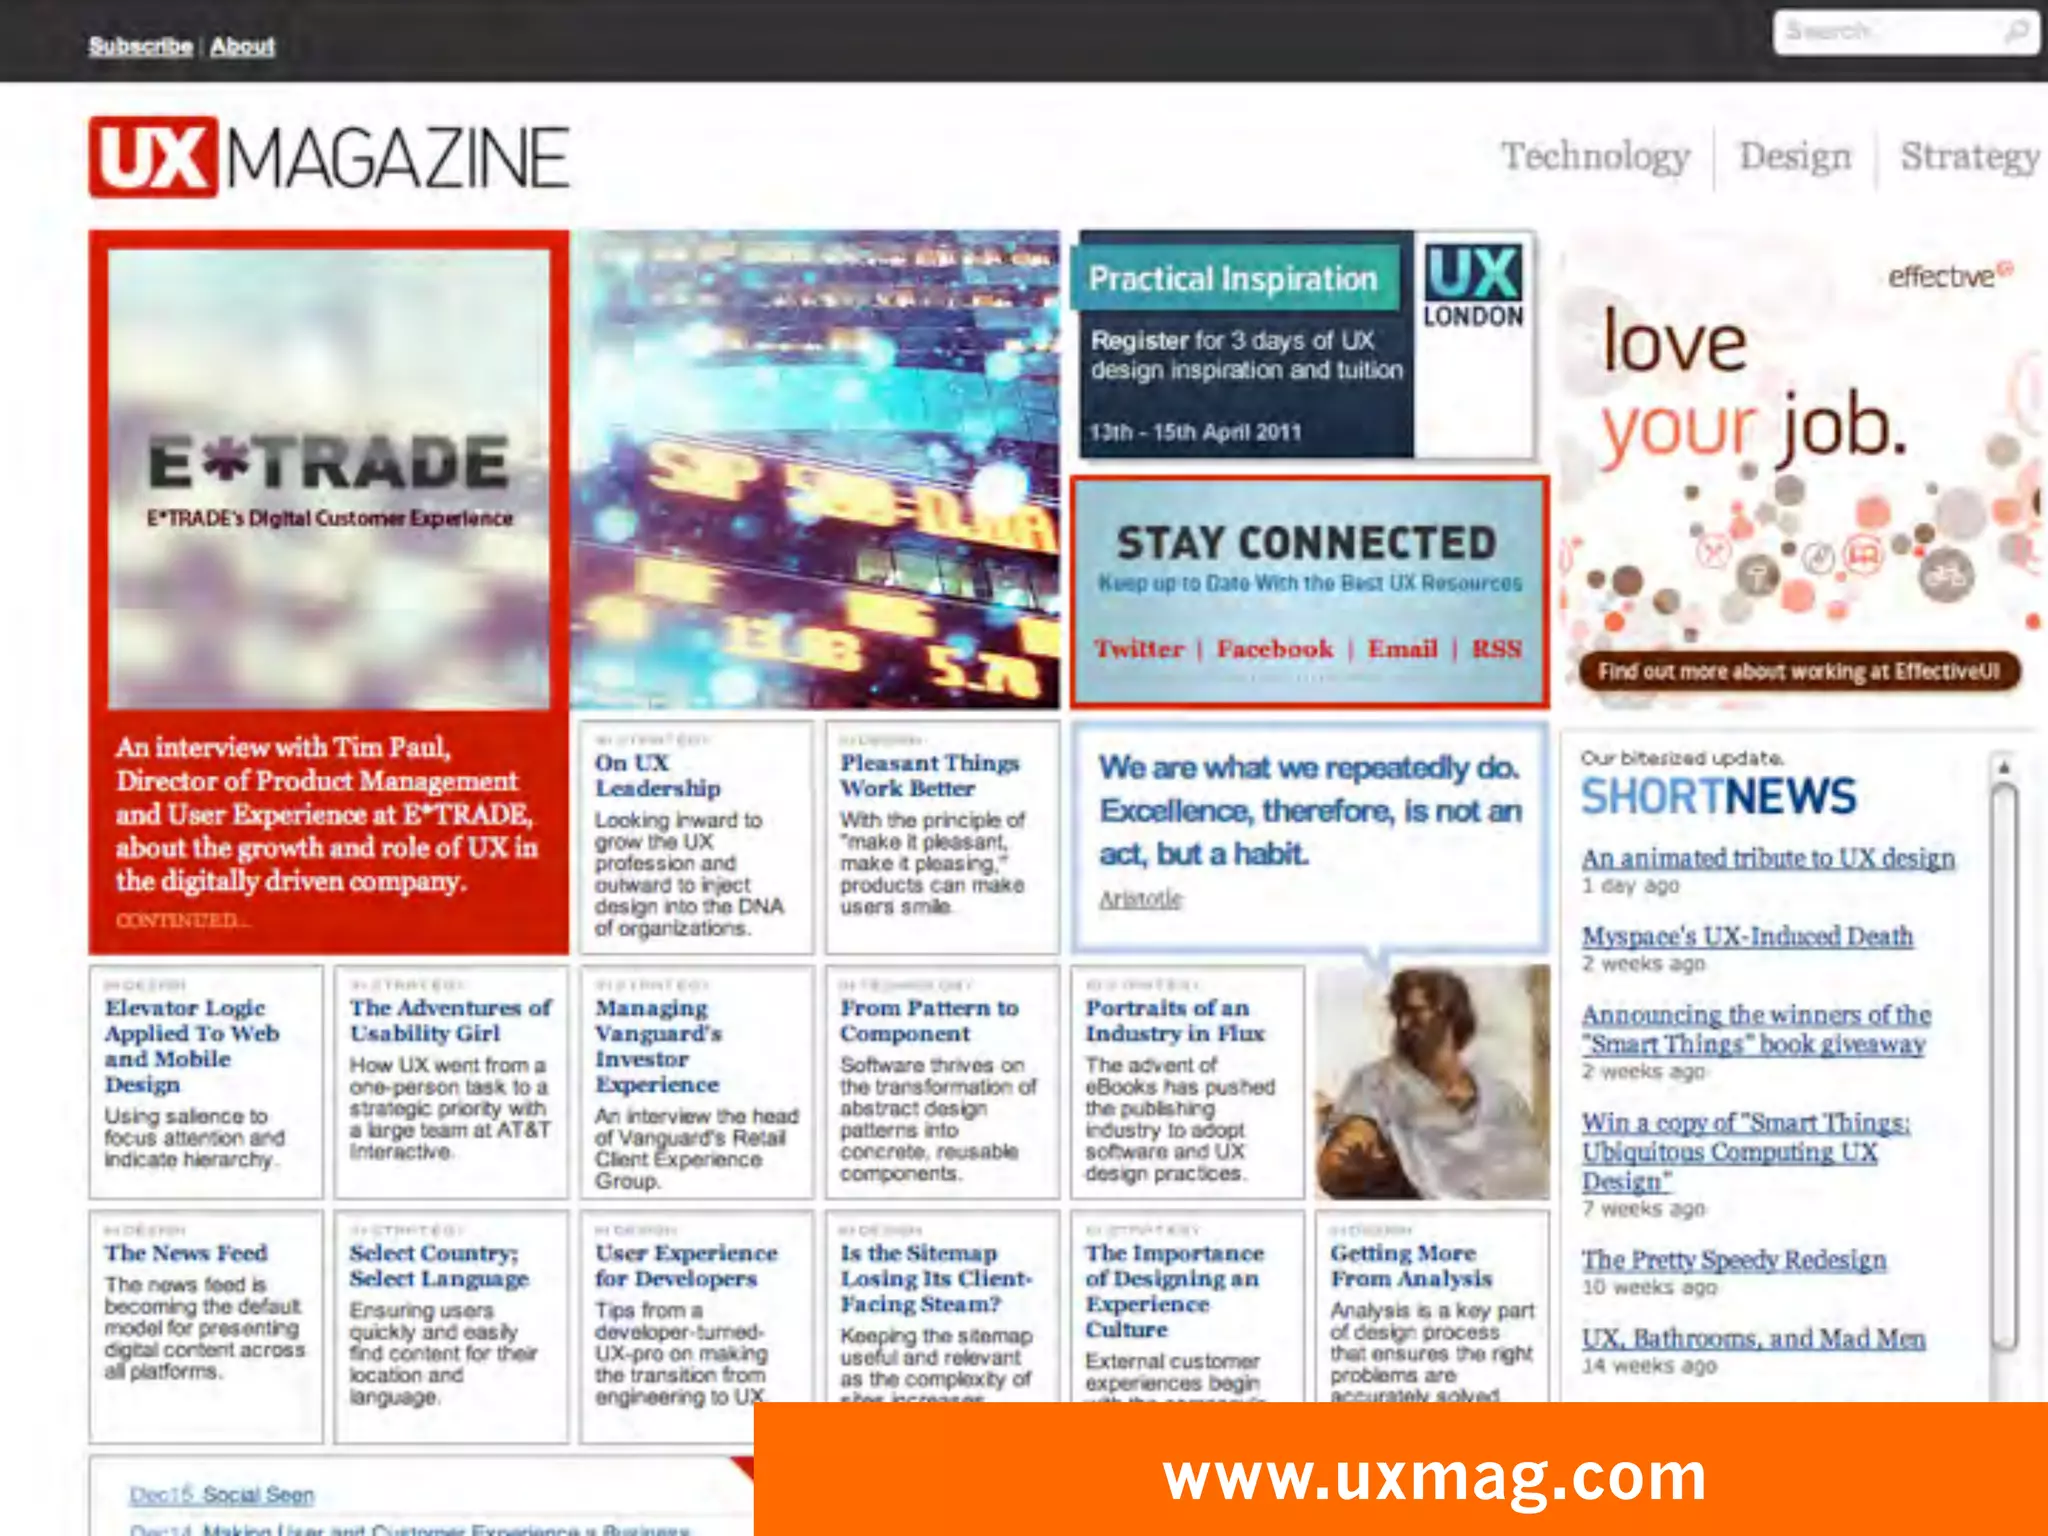Follow the Facebook link under Stay Connected
This screenshot has width=2048, height=1536.
[x=1275, y=649]
